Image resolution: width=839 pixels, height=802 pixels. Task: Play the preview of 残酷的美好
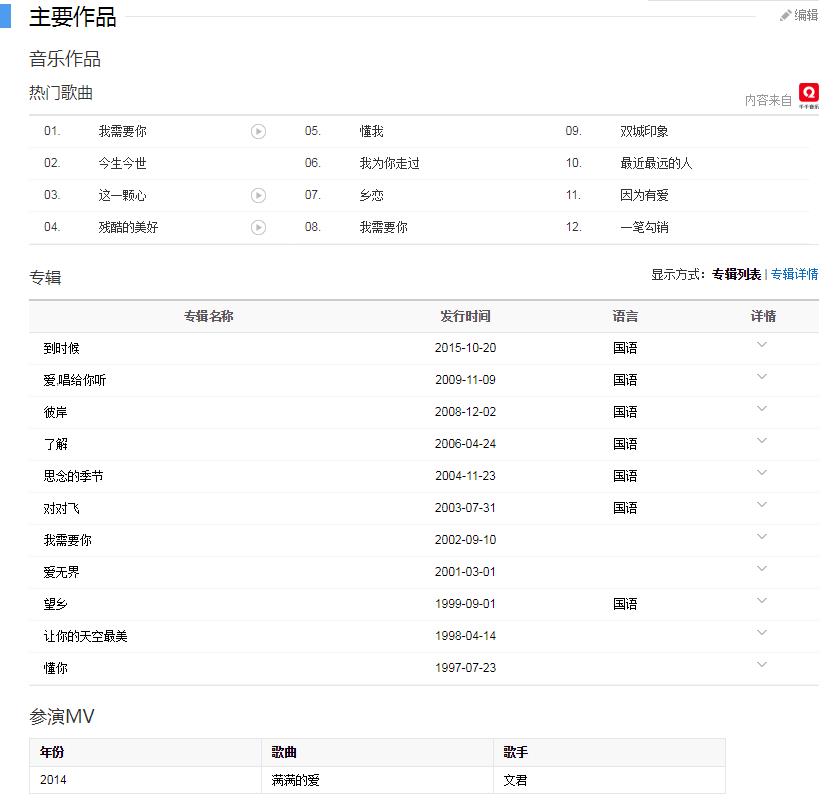256,227
